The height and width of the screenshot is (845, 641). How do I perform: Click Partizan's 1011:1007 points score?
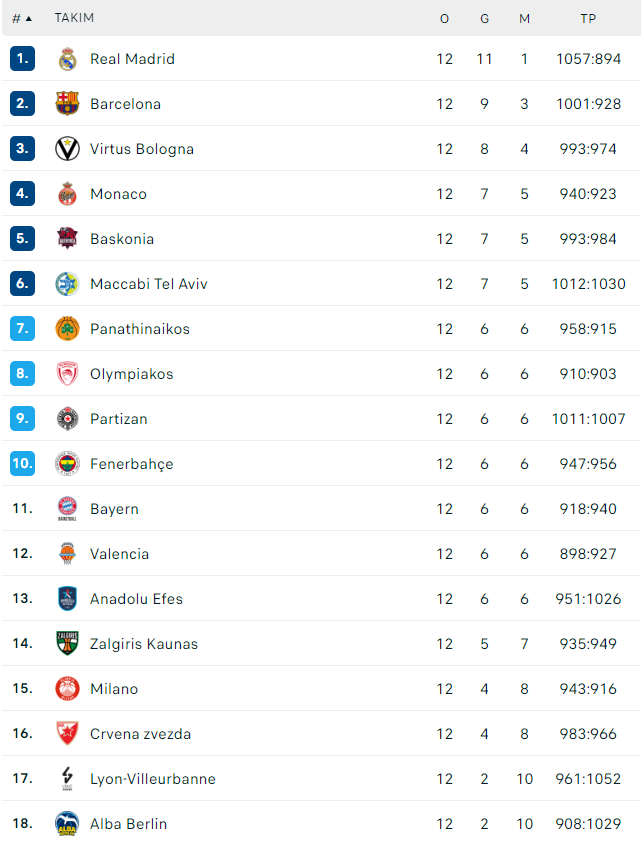(x=588, y=419)
